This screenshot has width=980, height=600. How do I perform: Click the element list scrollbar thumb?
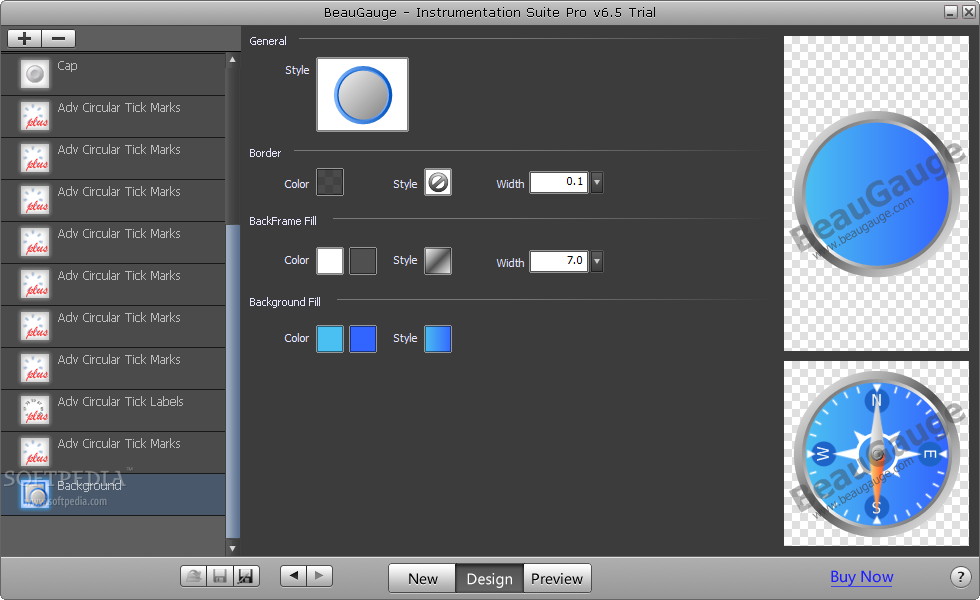point(232,381)
